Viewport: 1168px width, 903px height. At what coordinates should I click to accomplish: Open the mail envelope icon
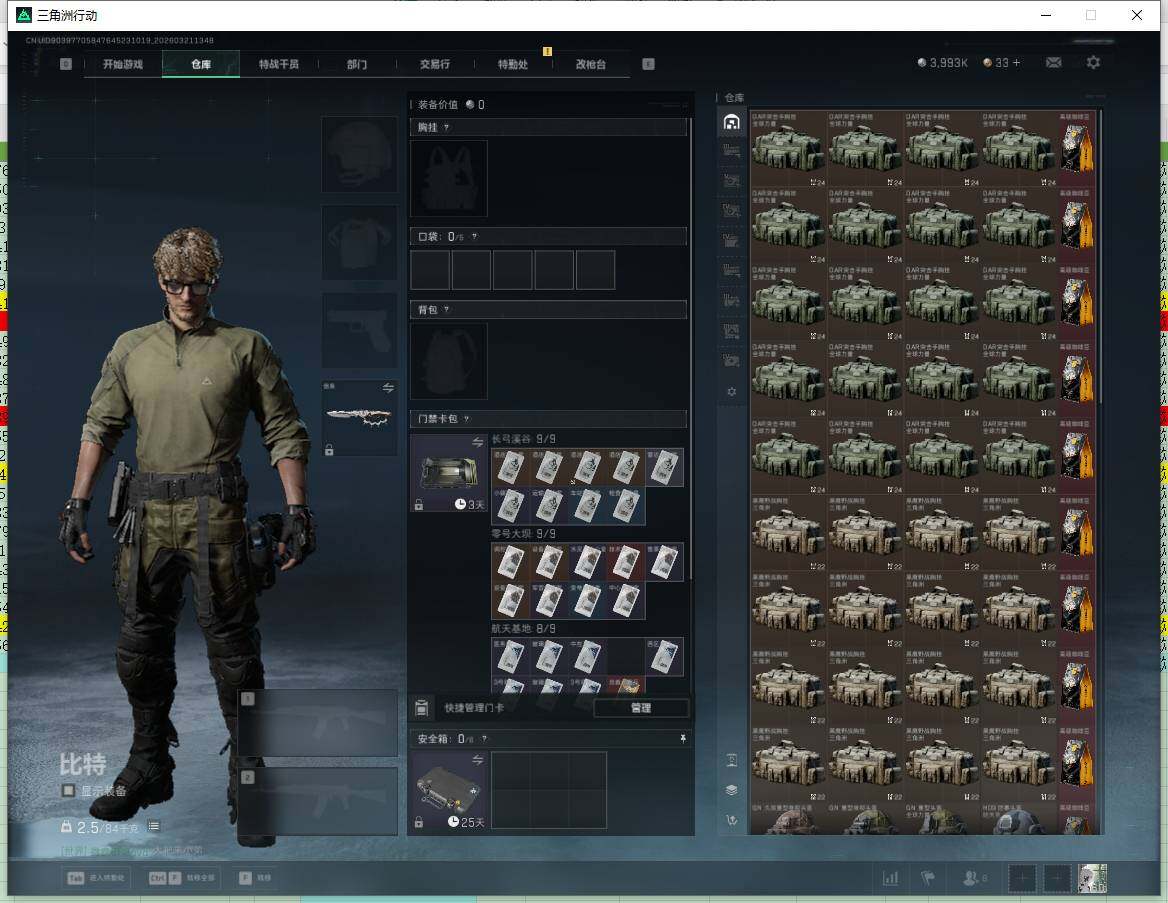point(1053,62)
